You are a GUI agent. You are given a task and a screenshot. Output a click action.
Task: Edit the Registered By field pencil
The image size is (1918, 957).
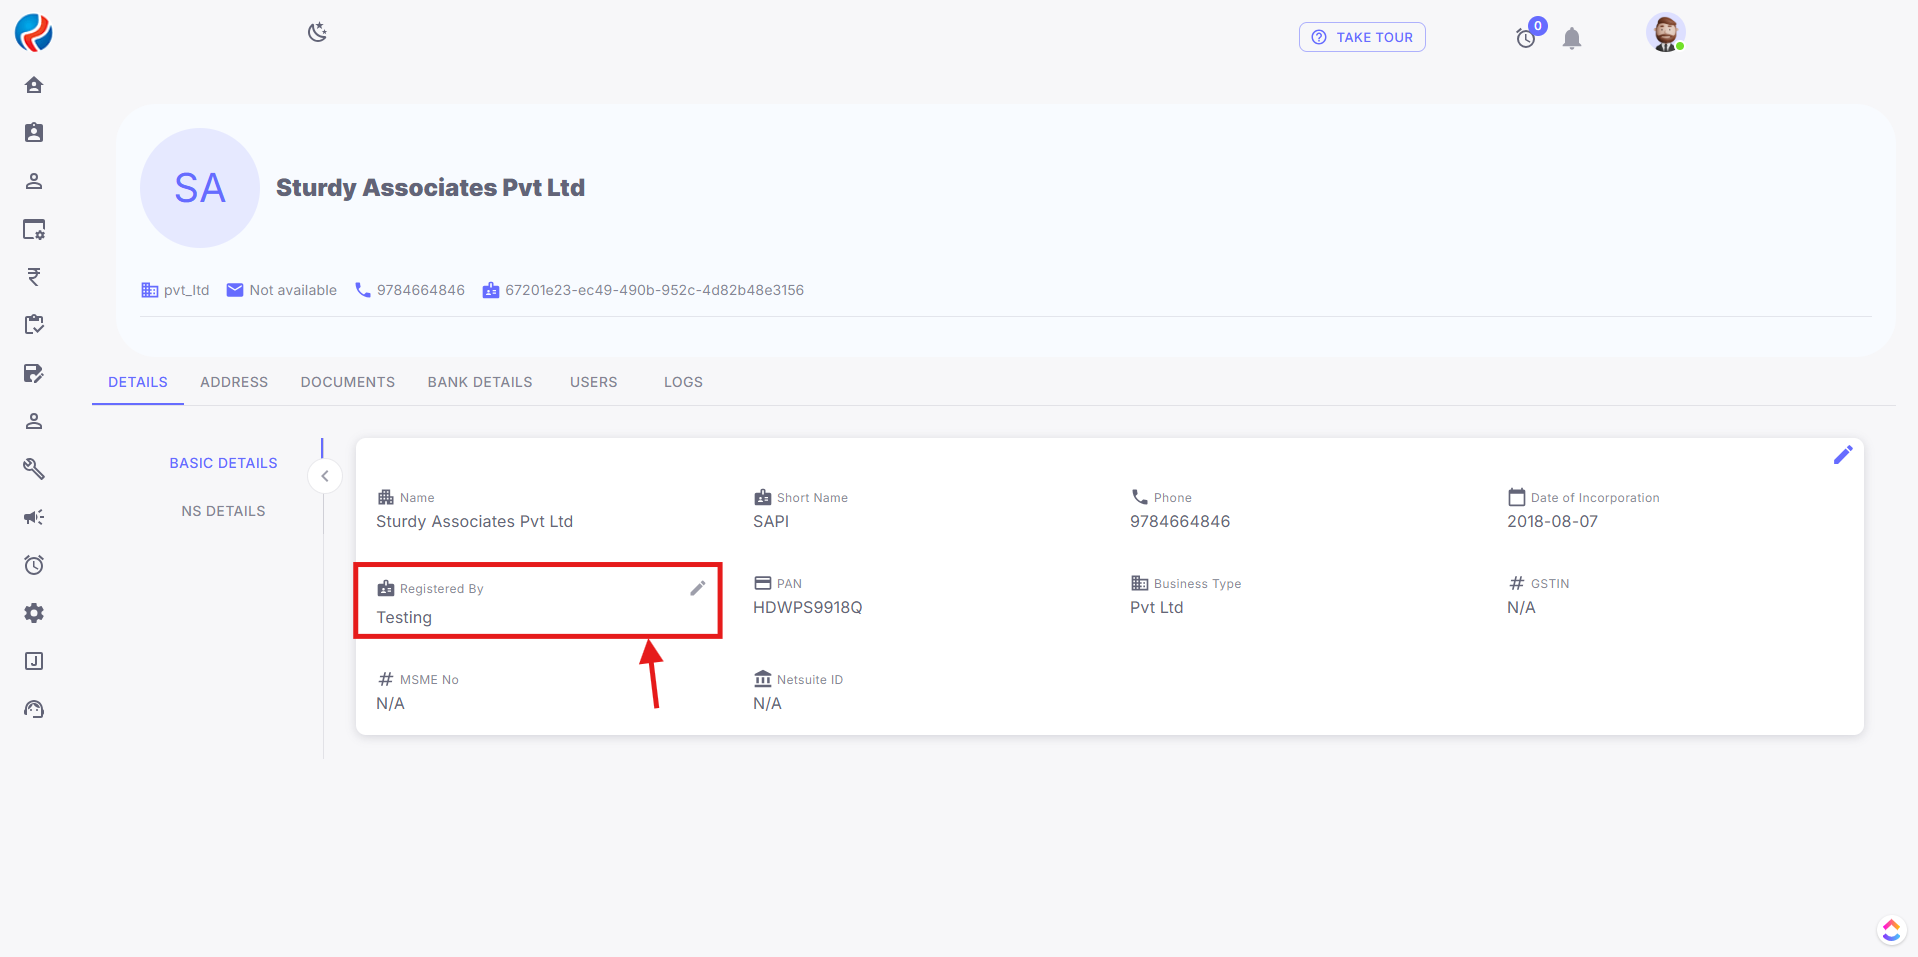698,589
